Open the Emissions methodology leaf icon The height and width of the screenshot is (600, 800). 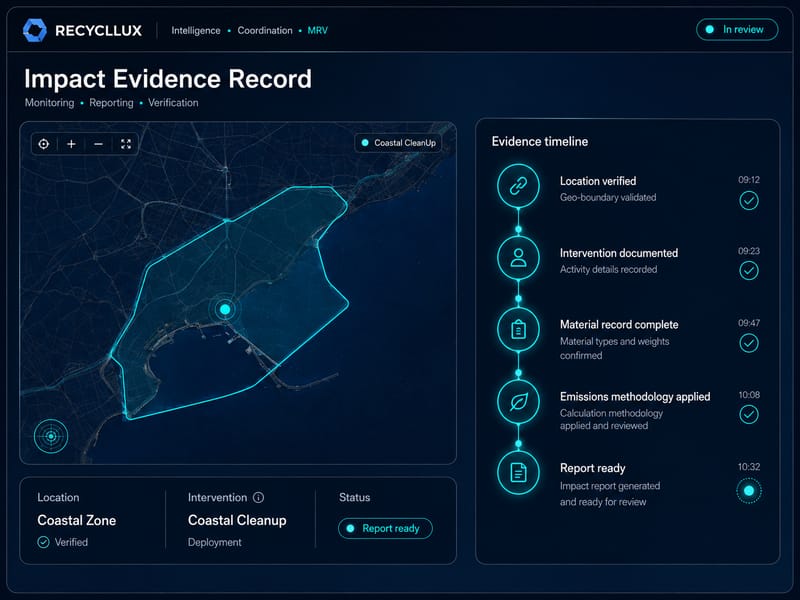518,402
